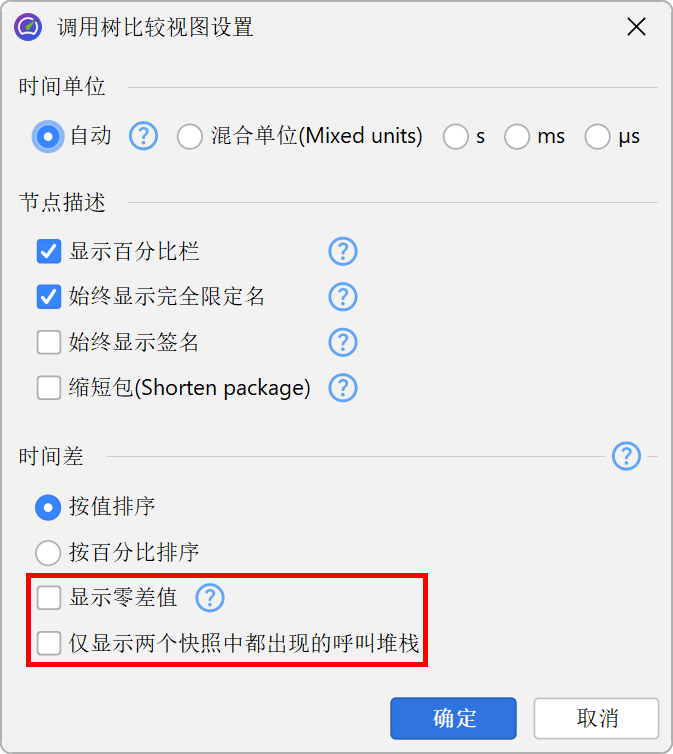Enable 缩短包 (Shorten package) checkbox
The image size is (673, 754).
[x=49, y=388]
